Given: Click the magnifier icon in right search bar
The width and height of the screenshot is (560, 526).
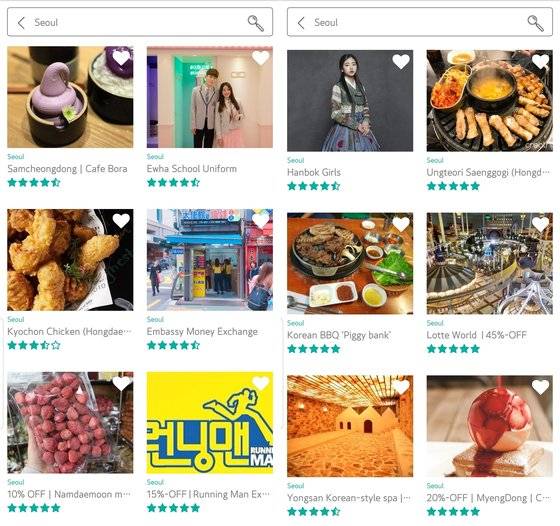Looking at the screenshot, I should click(x=536, y=23).
